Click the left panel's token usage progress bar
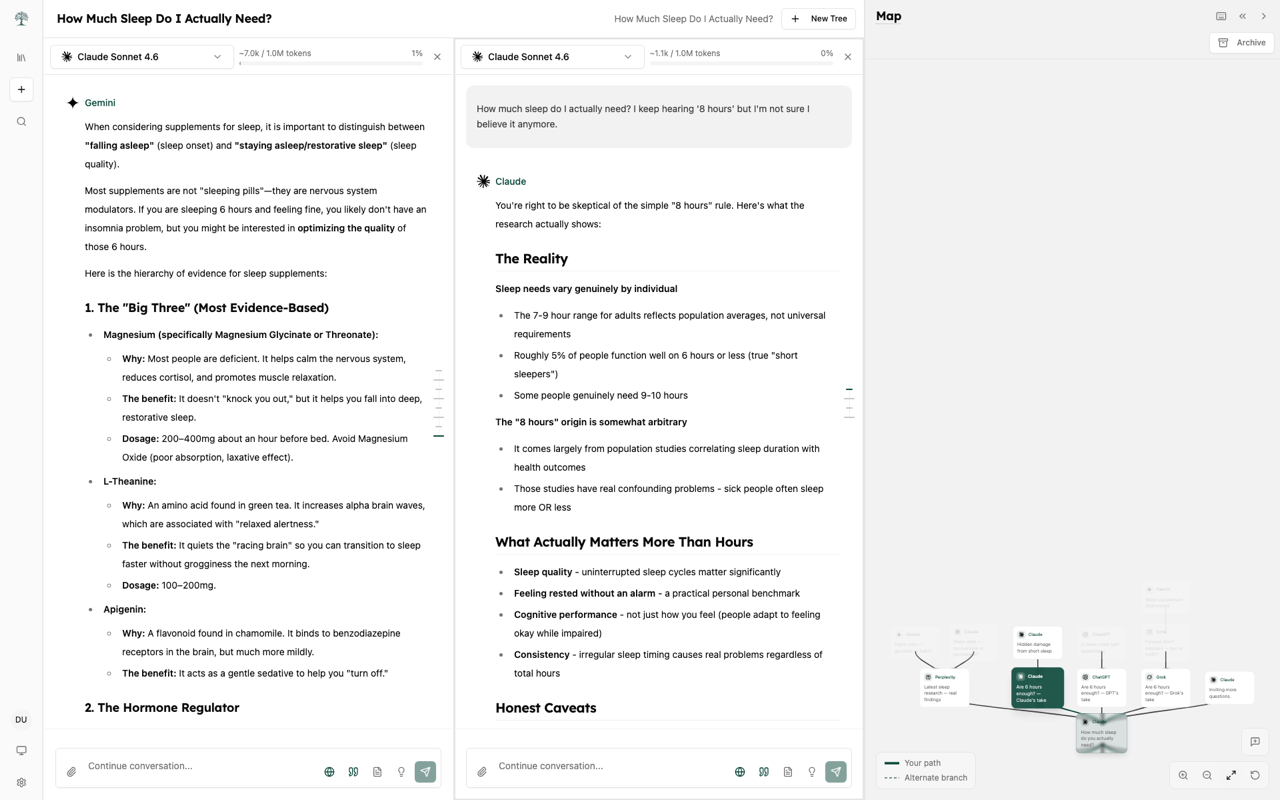Viewport: 1280px width, 800px height. [x=331, y=63]
